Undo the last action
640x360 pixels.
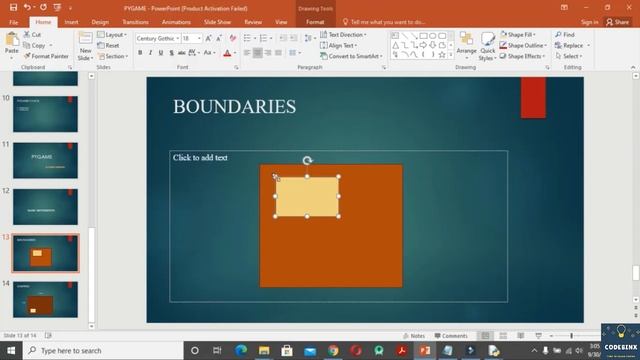pyautogui.click(x=27, y=7)
